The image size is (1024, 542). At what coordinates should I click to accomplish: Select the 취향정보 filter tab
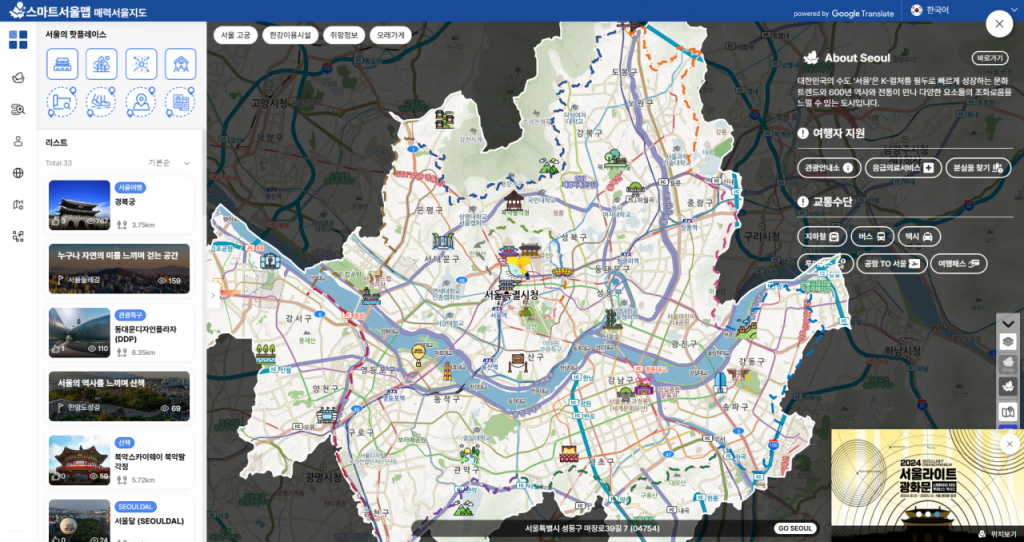click(x=342, y=35)
